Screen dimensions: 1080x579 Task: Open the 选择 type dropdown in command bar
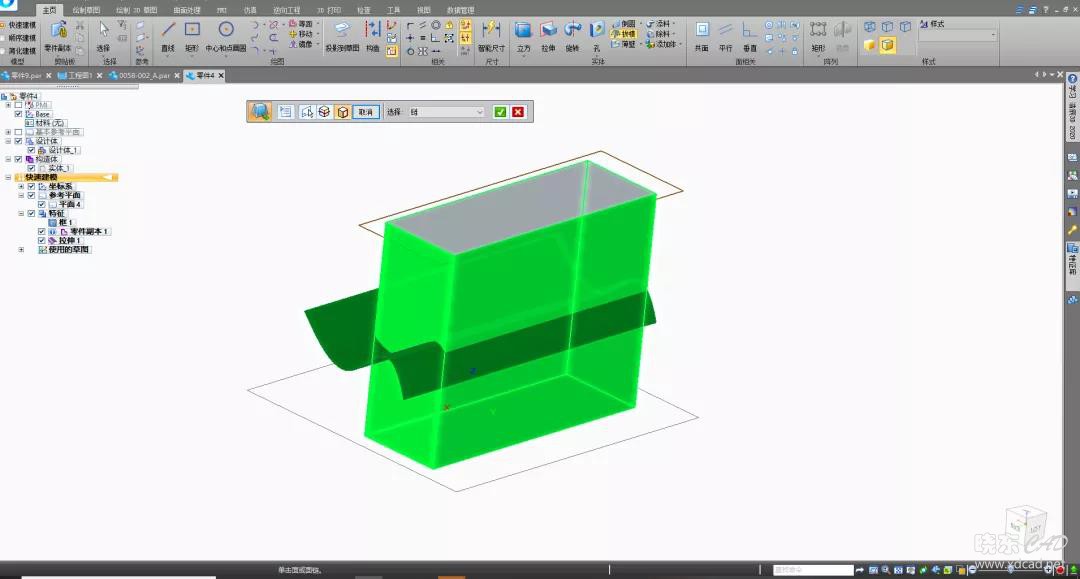[x=479, y=112]
